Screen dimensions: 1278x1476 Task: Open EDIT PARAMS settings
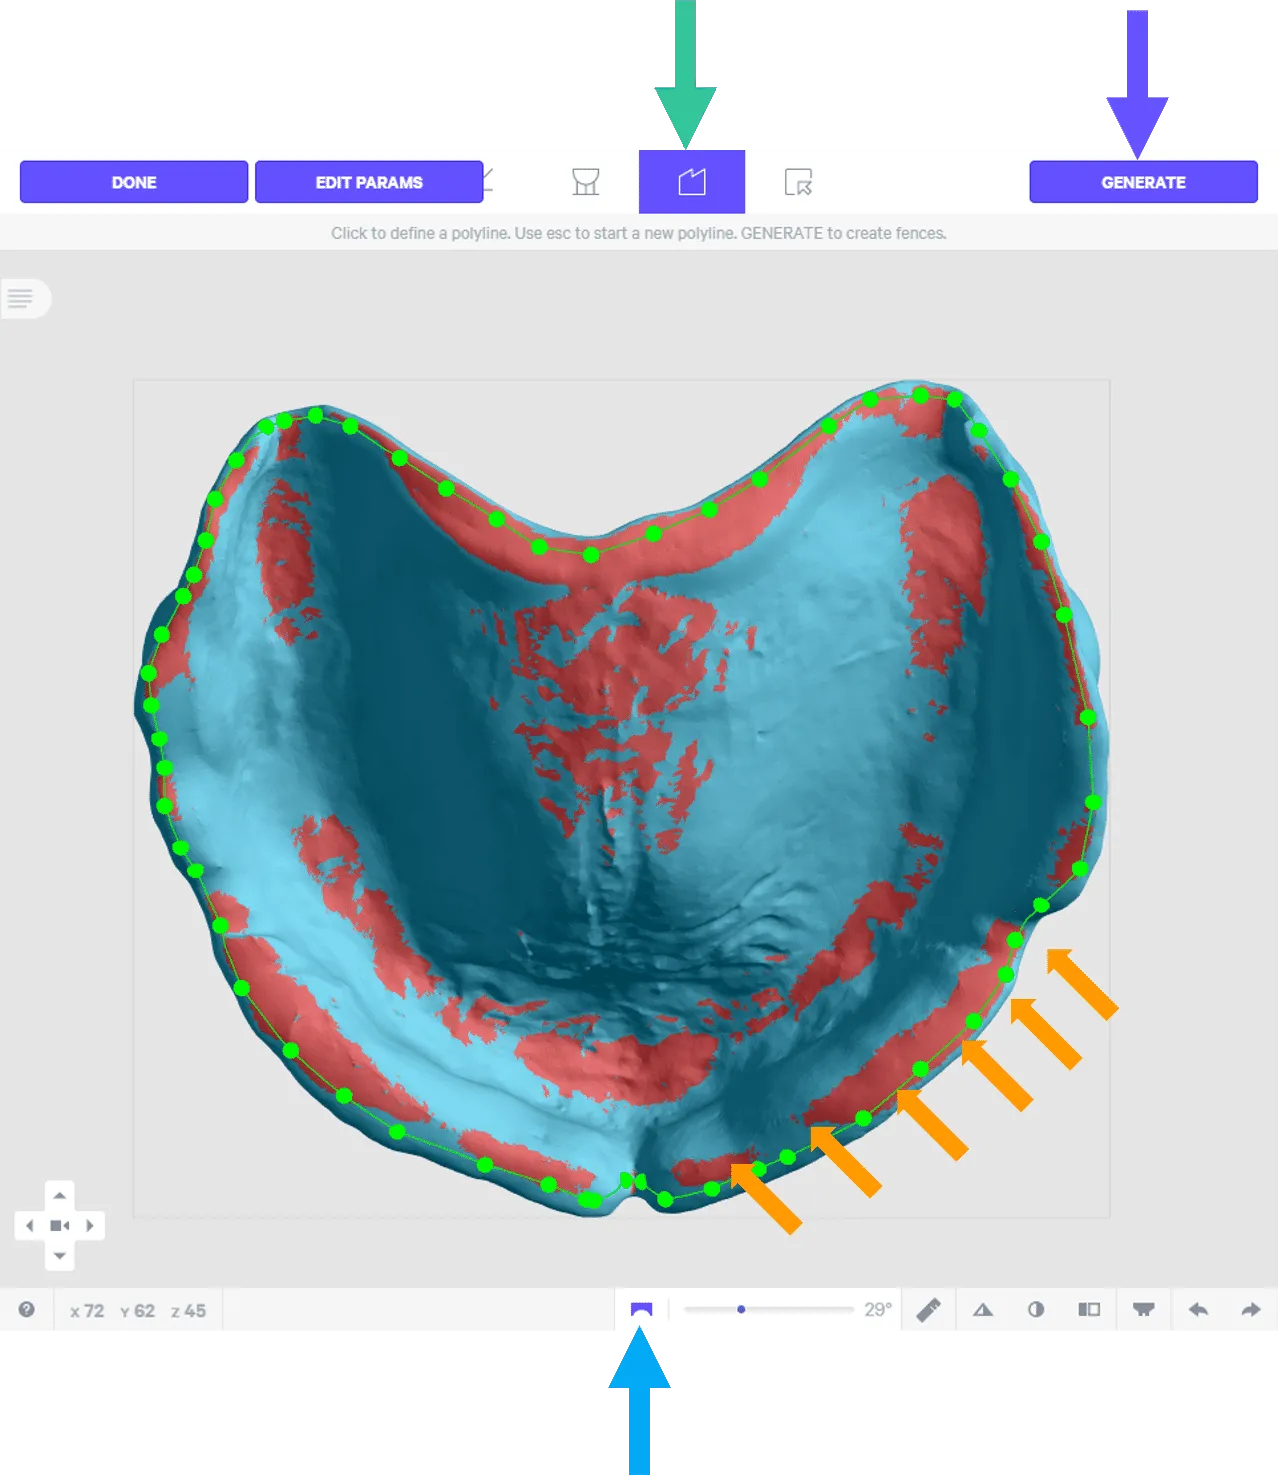369,182
